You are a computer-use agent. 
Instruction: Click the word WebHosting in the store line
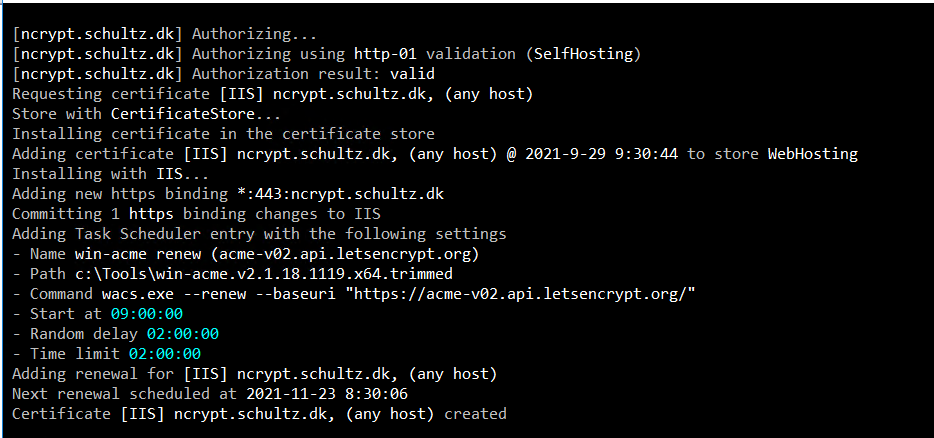(812, 154)
